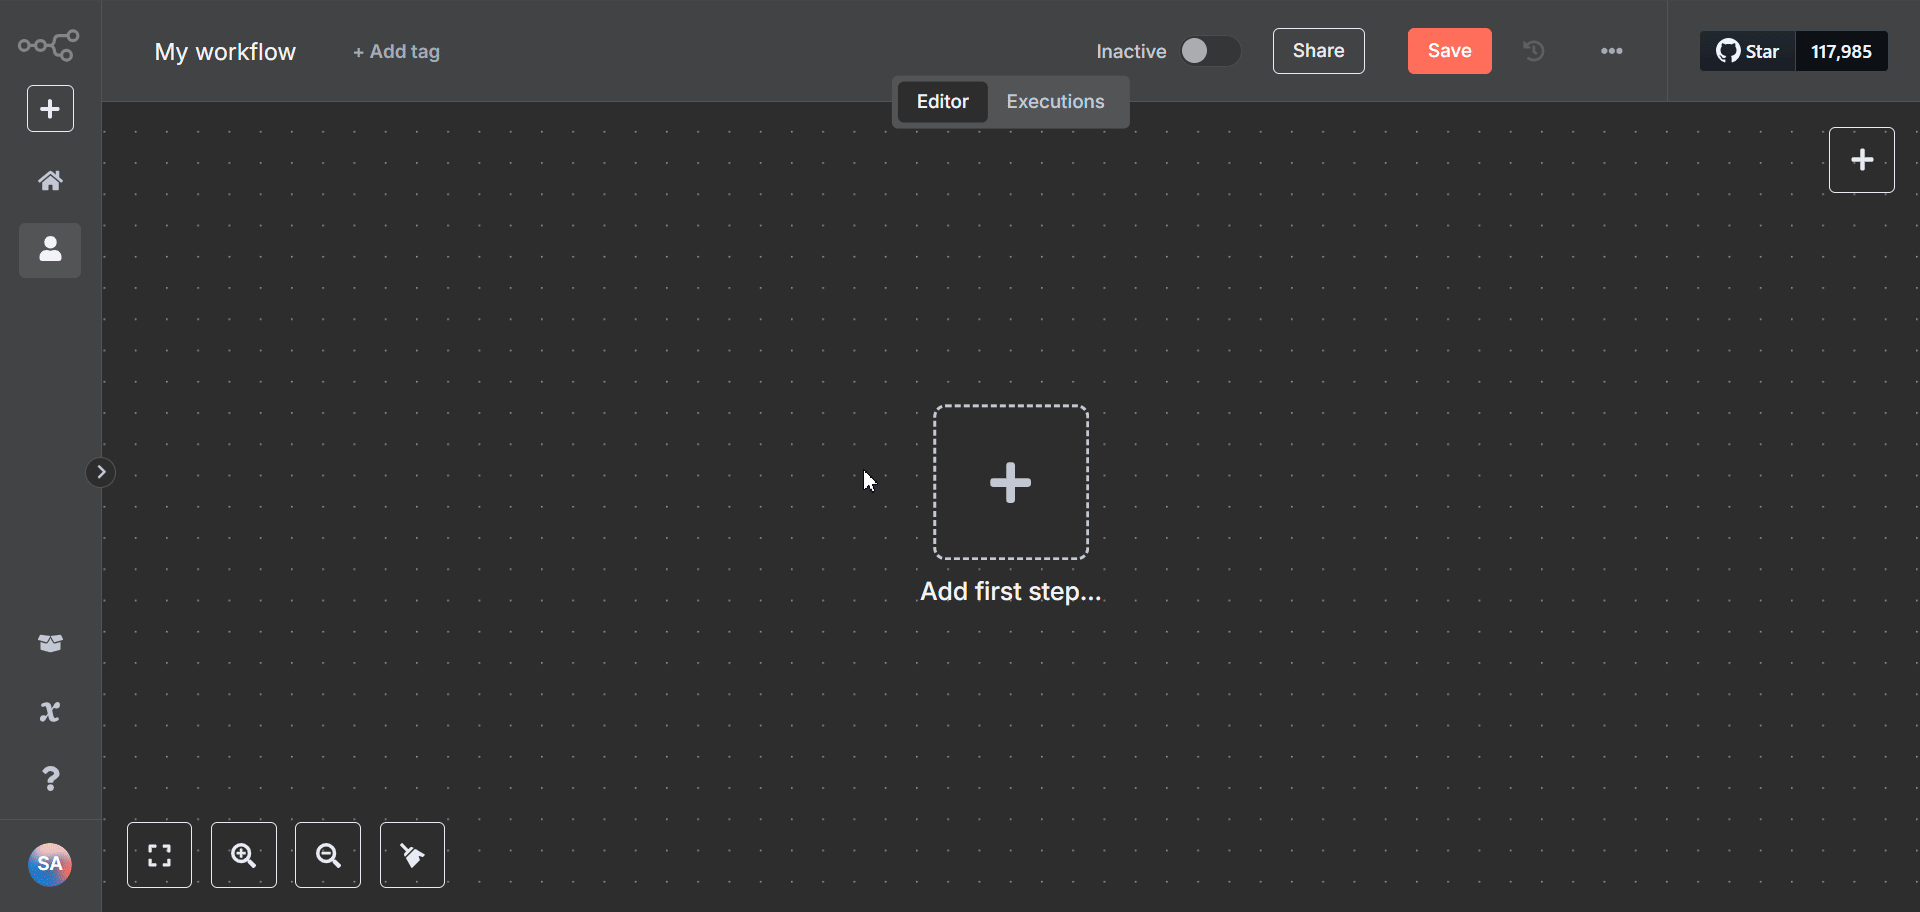Switch to the Executions tab
This screenshot has height=912, width=1920.
tap(1055, 101)
